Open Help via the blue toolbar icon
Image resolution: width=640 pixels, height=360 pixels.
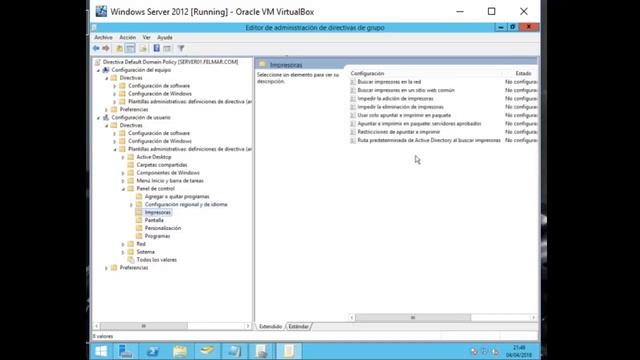point(156,48)
